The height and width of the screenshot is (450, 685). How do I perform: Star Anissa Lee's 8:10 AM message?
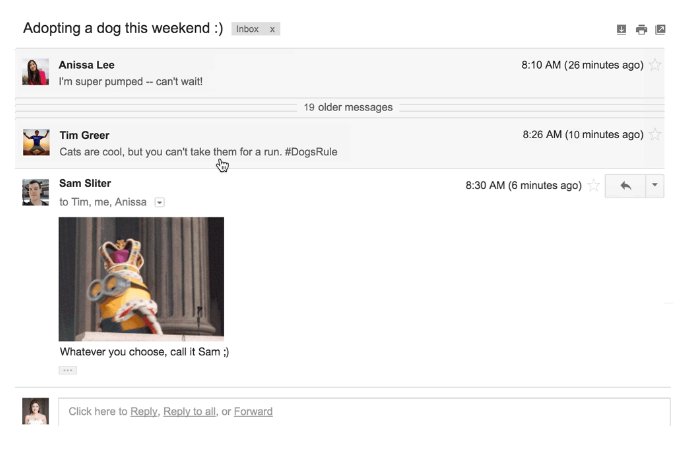click(654, 65)
